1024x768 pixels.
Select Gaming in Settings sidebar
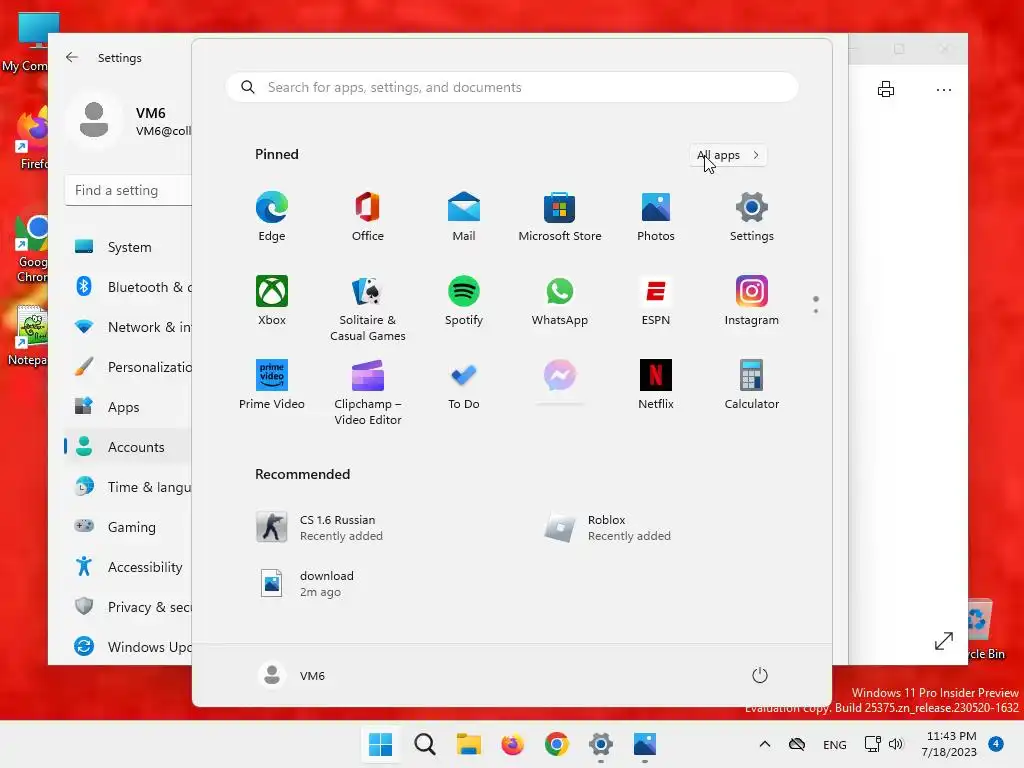pos(129,526)
